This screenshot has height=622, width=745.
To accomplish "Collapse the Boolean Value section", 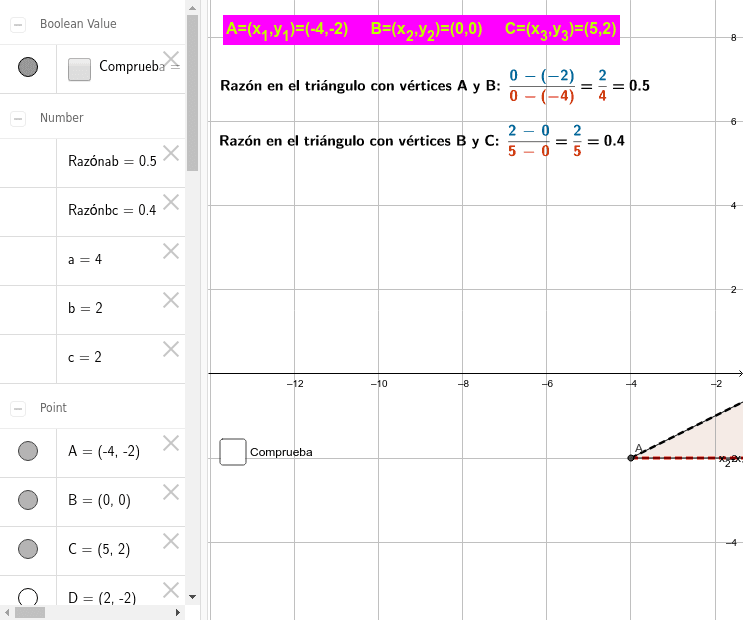I will tap(18, 24).
